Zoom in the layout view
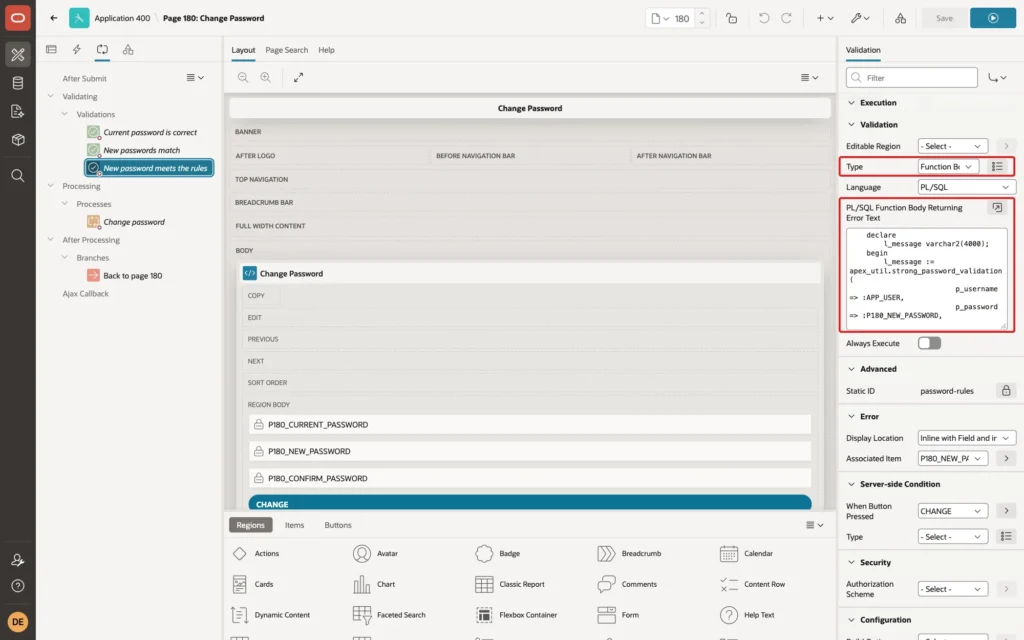 pyautogui.click(x=266, y=77)
